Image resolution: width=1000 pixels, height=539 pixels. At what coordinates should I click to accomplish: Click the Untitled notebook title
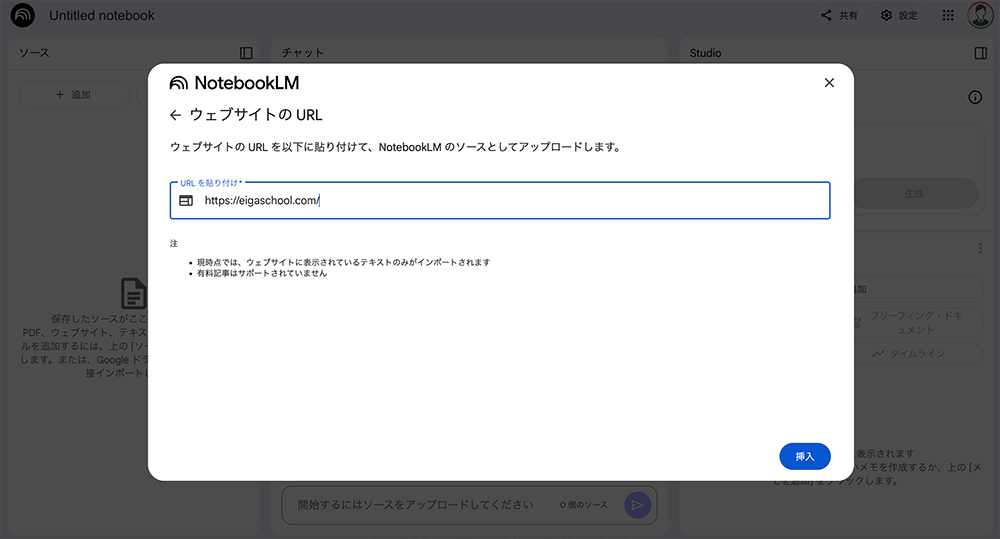point(102,15)
